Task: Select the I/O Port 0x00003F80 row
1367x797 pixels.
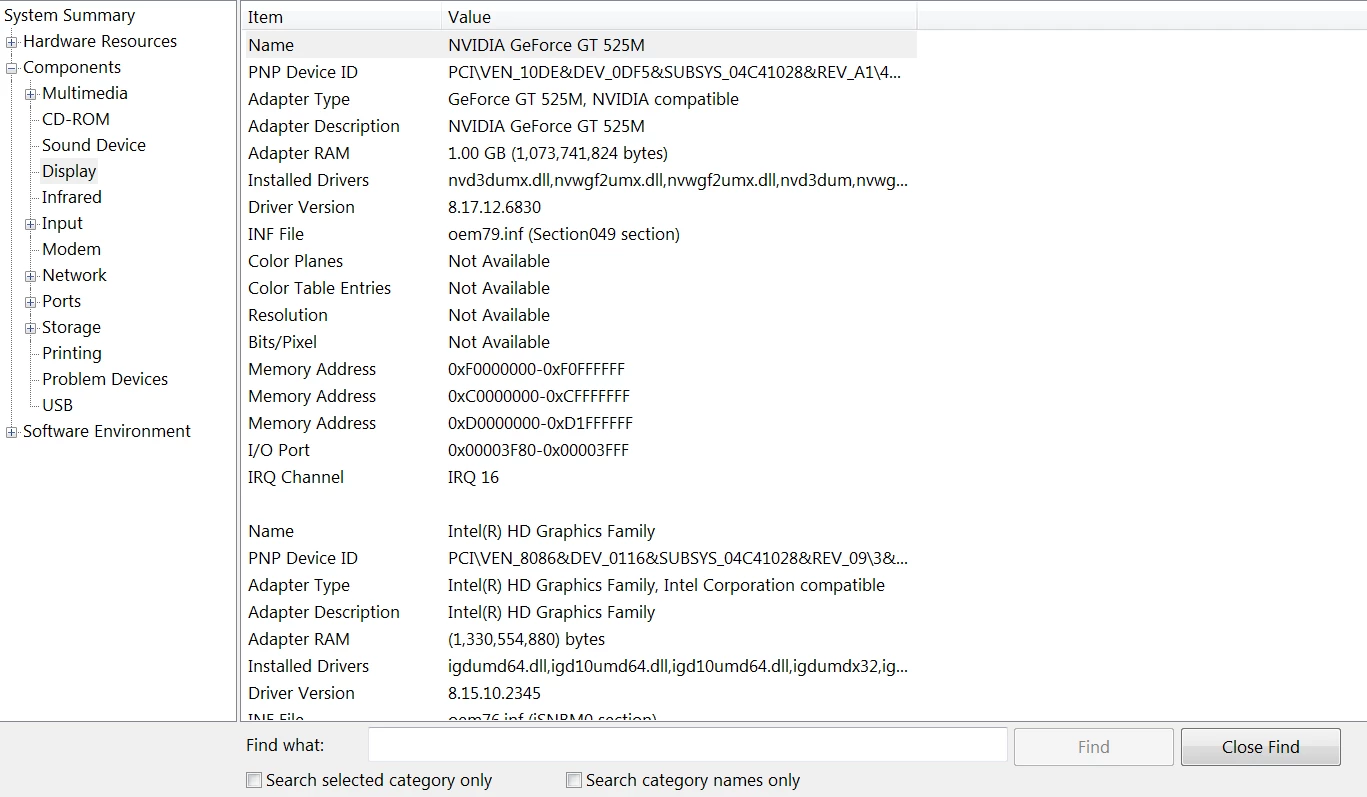Action: (580, 450)
